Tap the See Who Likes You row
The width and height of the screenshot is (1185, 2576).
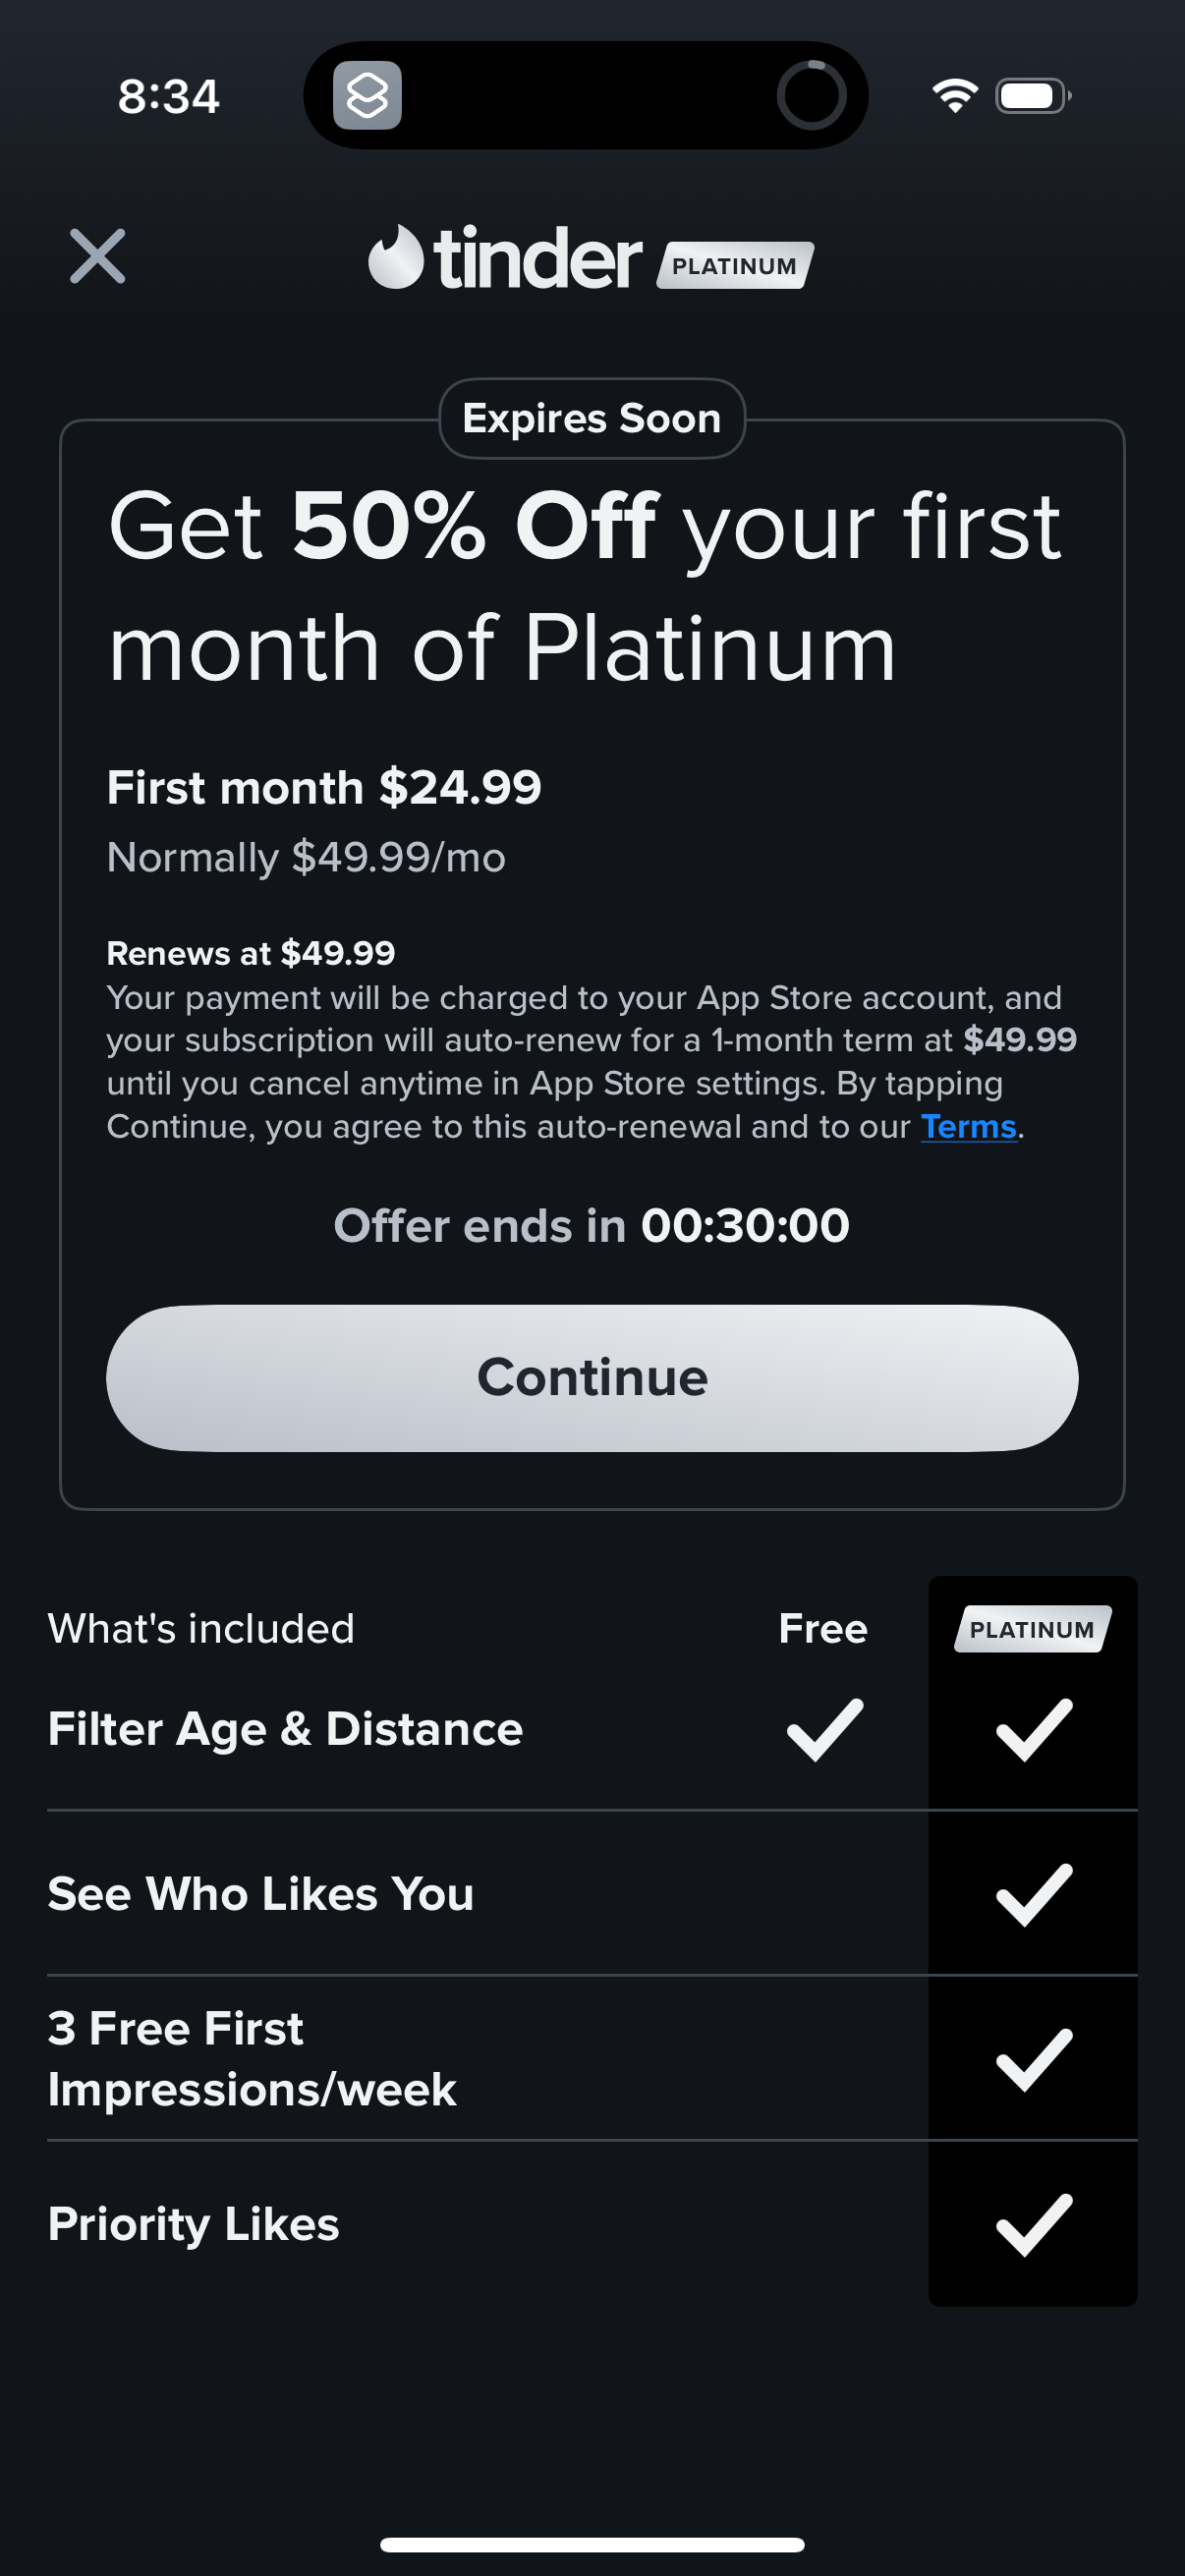pos(261,1894)
